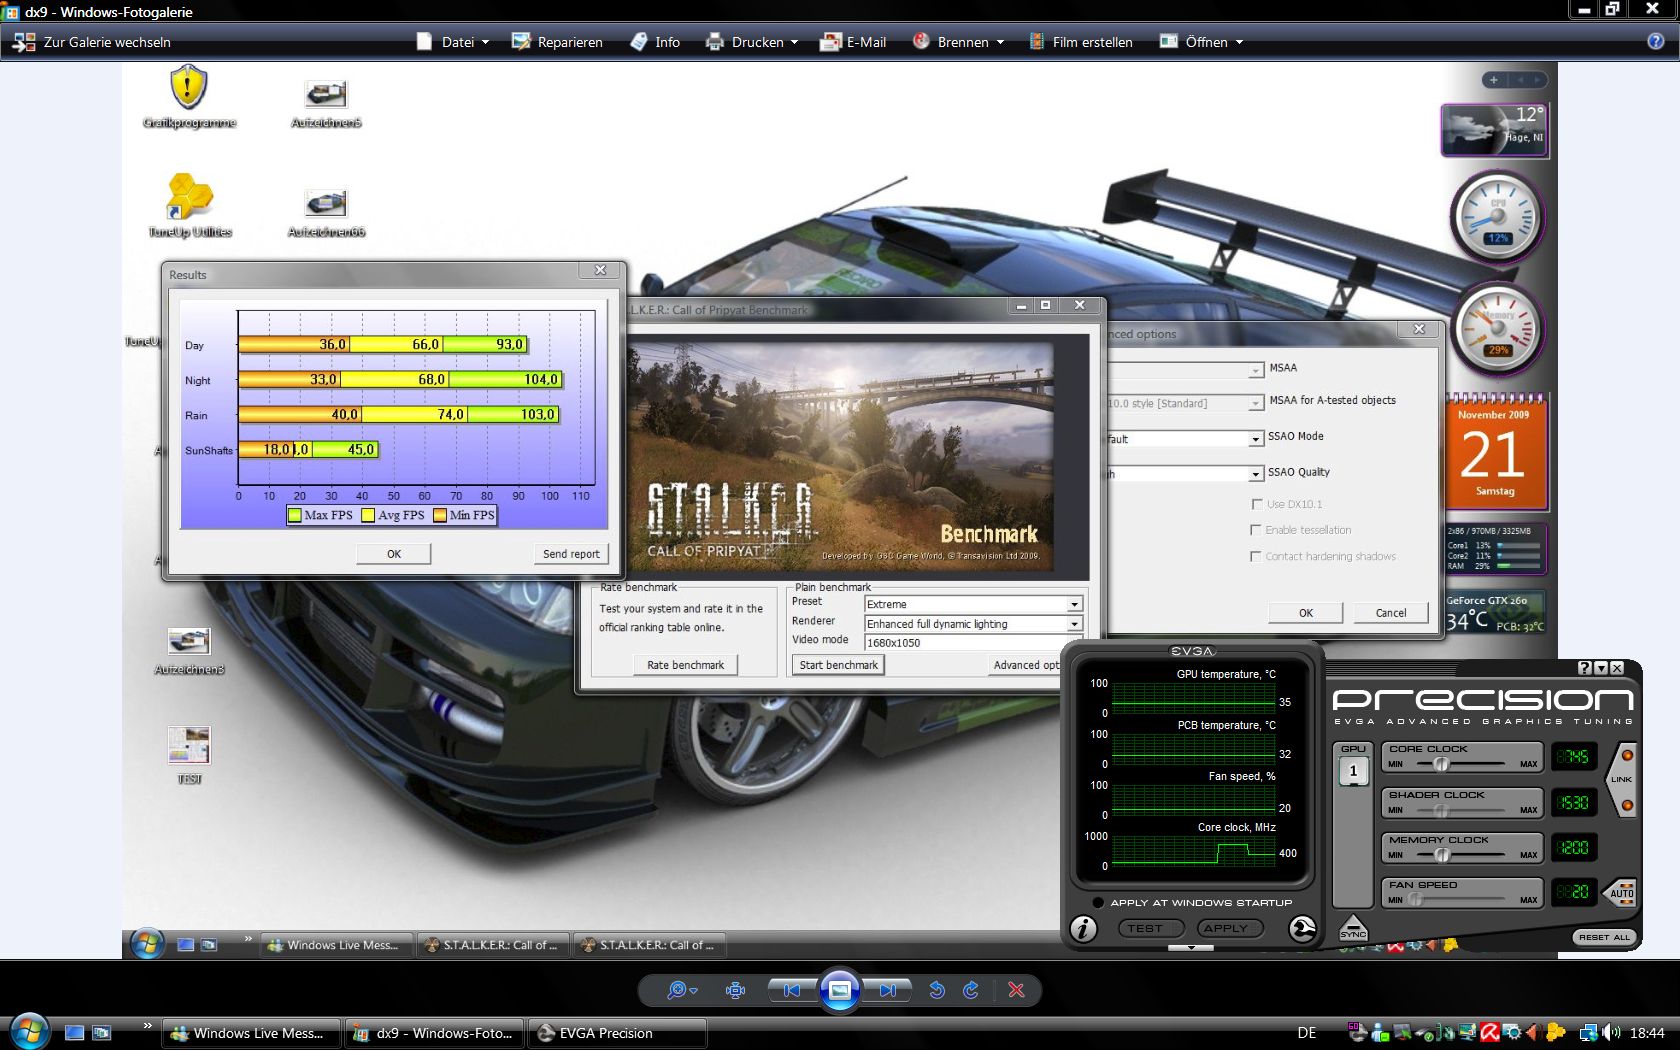Open the Reparieren panel
The height and width of the screenshot is (1050, 1680).
click(557, 42)
